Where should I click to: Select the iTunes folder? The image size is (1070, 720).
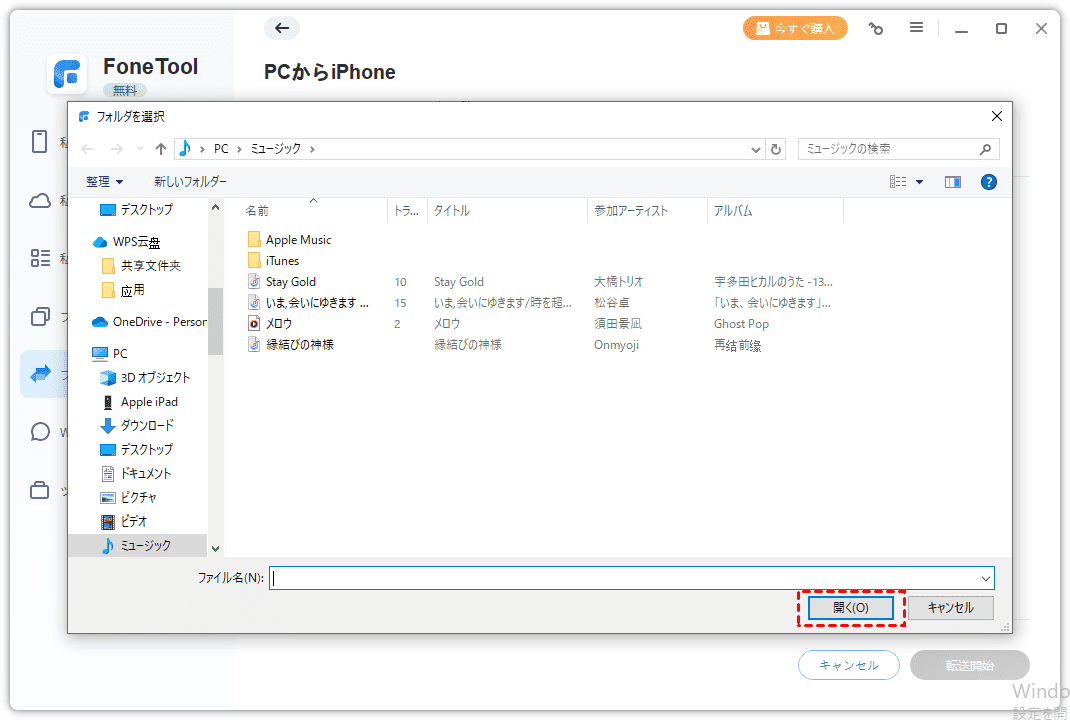coord(282,261)
